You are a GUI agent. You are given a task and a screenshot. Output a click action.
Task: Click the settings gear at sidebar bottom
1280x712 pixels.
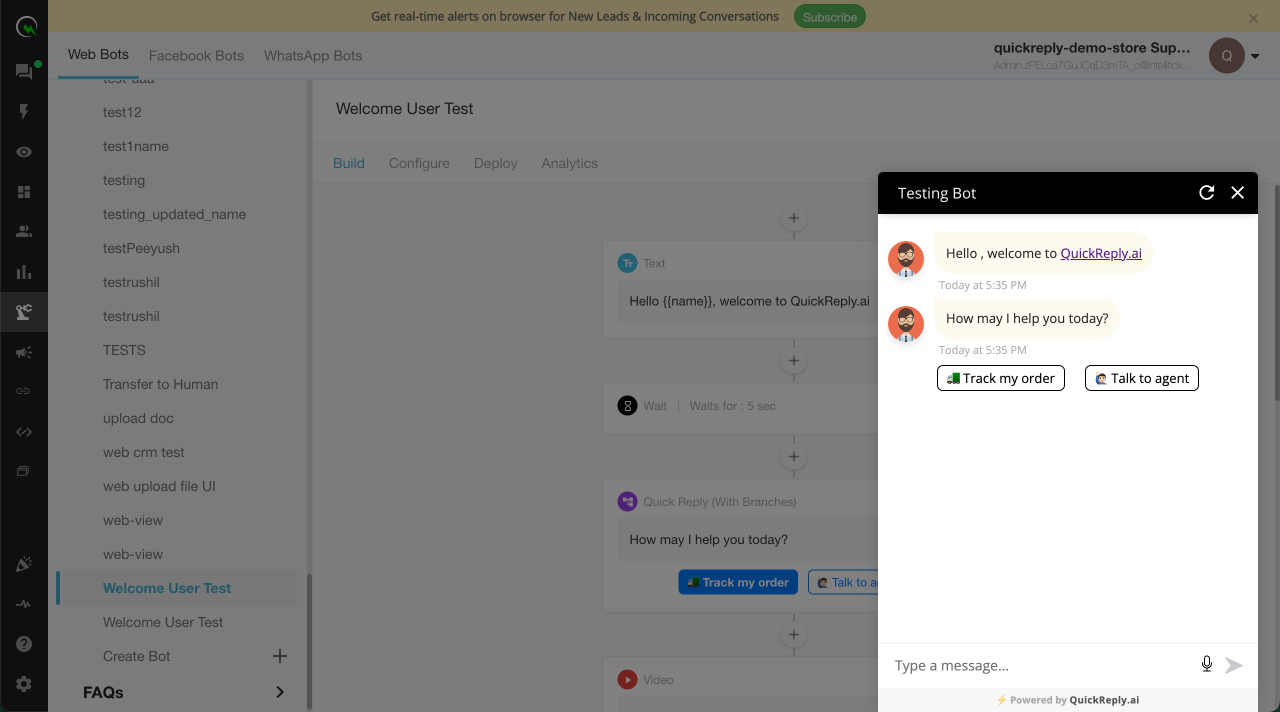(x=24, y=684)
